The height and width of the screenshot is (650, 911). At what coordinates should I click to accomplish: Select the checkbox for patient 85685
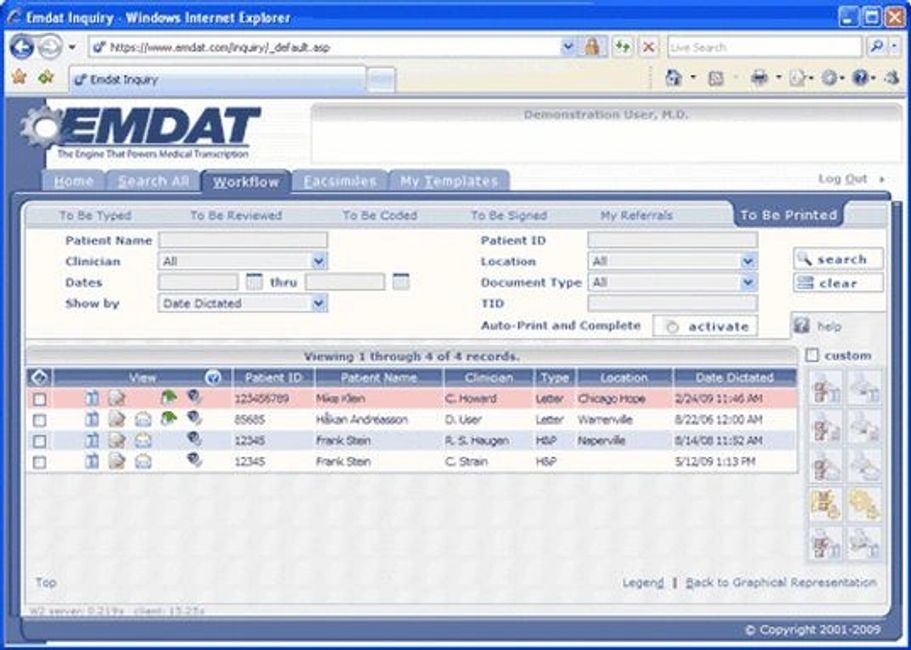click(39, 420)
